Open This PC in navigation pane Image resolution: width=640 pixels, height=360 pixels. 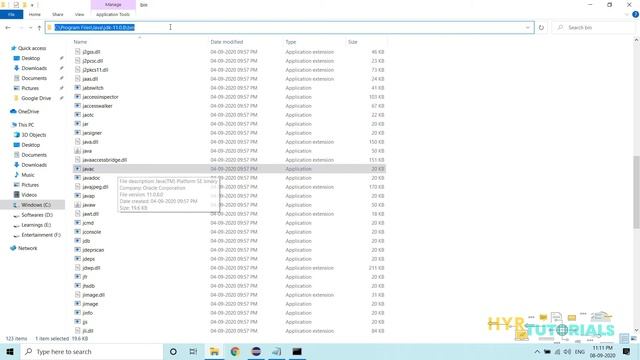(26, 125)
